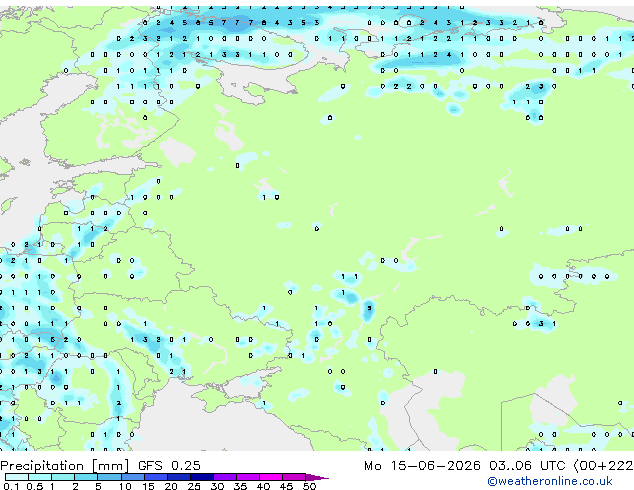Click the '10' legend scale label
This screenshot has height=490, width=634.
pyautogui.click(x=125, y=486)
